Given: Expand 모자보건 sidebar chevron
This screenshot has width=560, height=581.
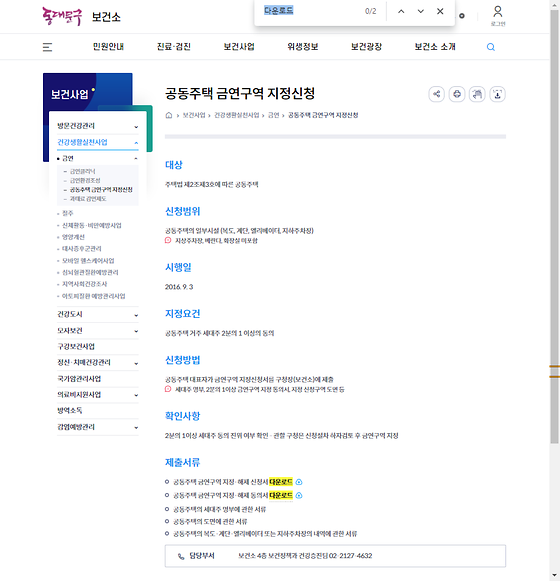Looking at the screenshot, I should click(136, 331).
